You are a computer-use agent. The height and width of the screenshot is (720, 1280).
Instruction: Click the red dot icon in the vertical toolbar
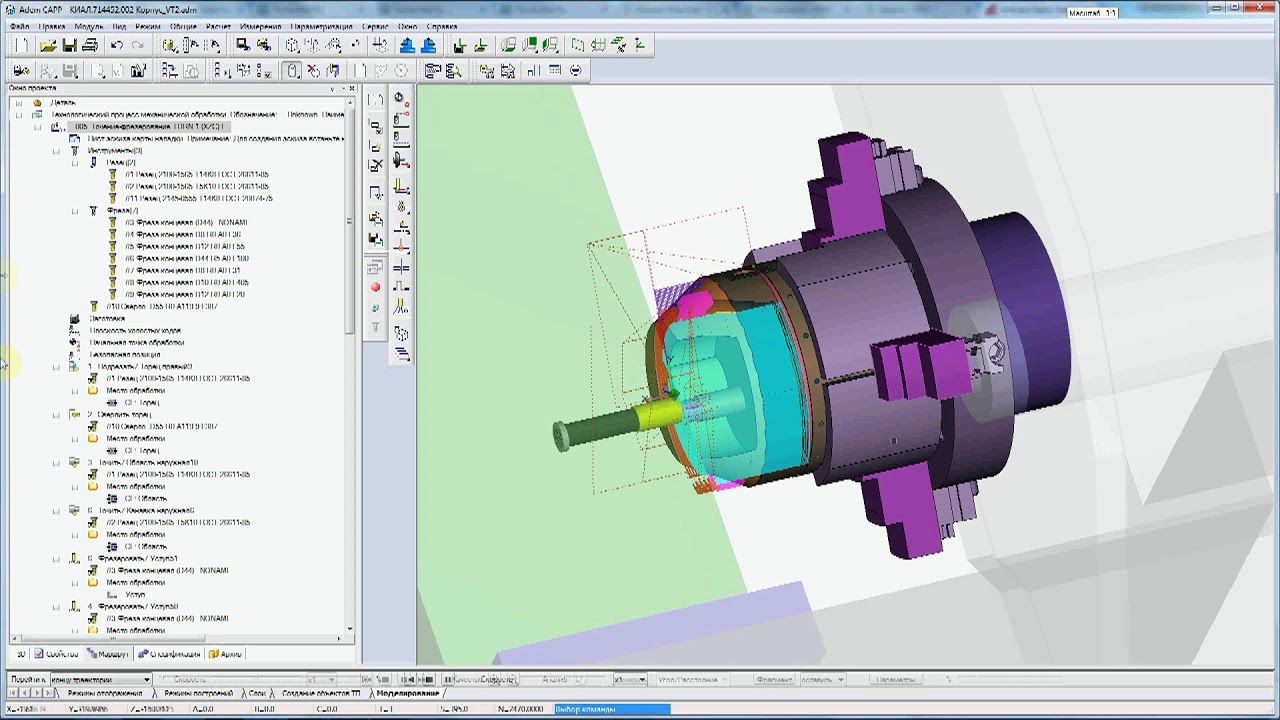(x=375, y=288)
